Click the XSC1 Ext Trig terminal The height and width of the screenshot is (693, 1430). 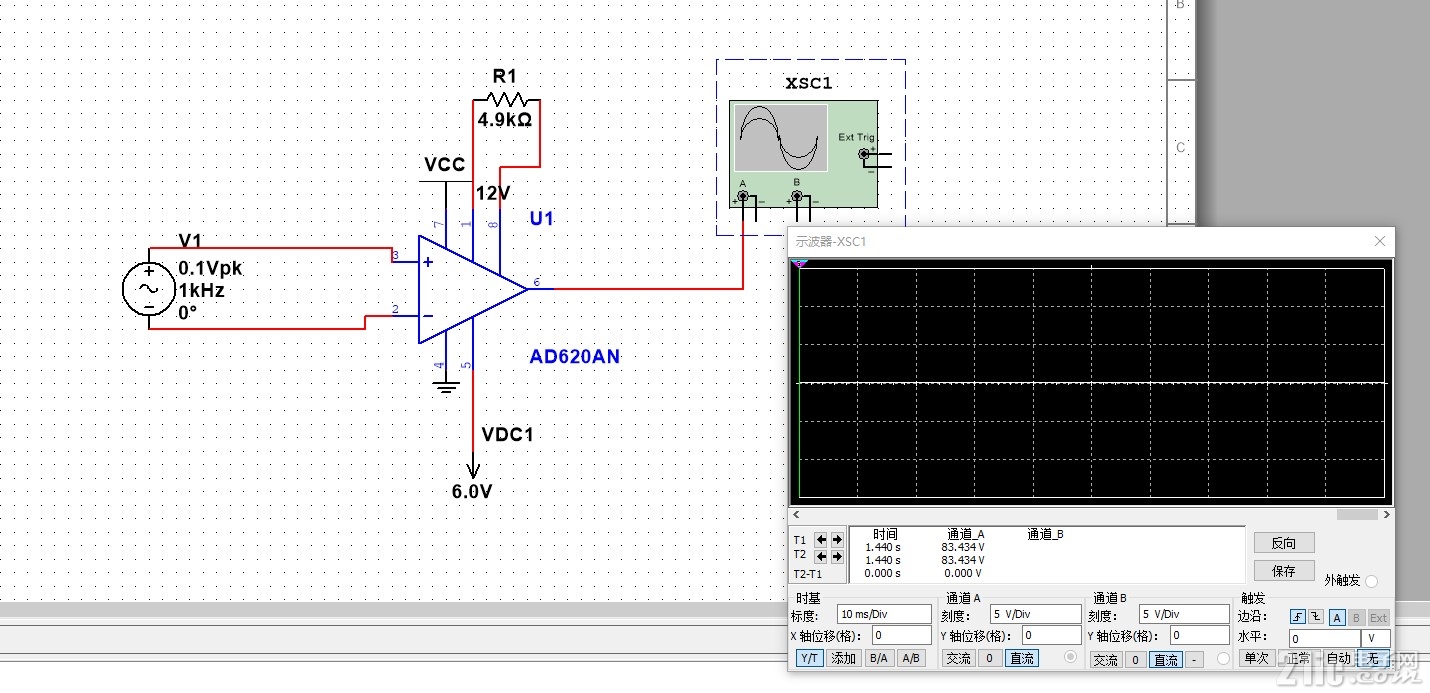[864, 154]
